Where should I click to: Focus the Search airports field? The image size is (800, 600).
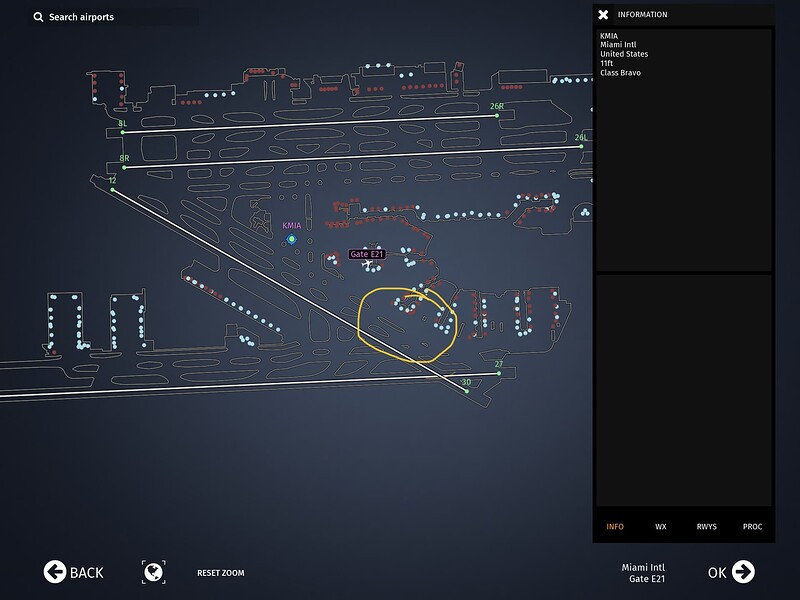[115, 17]
